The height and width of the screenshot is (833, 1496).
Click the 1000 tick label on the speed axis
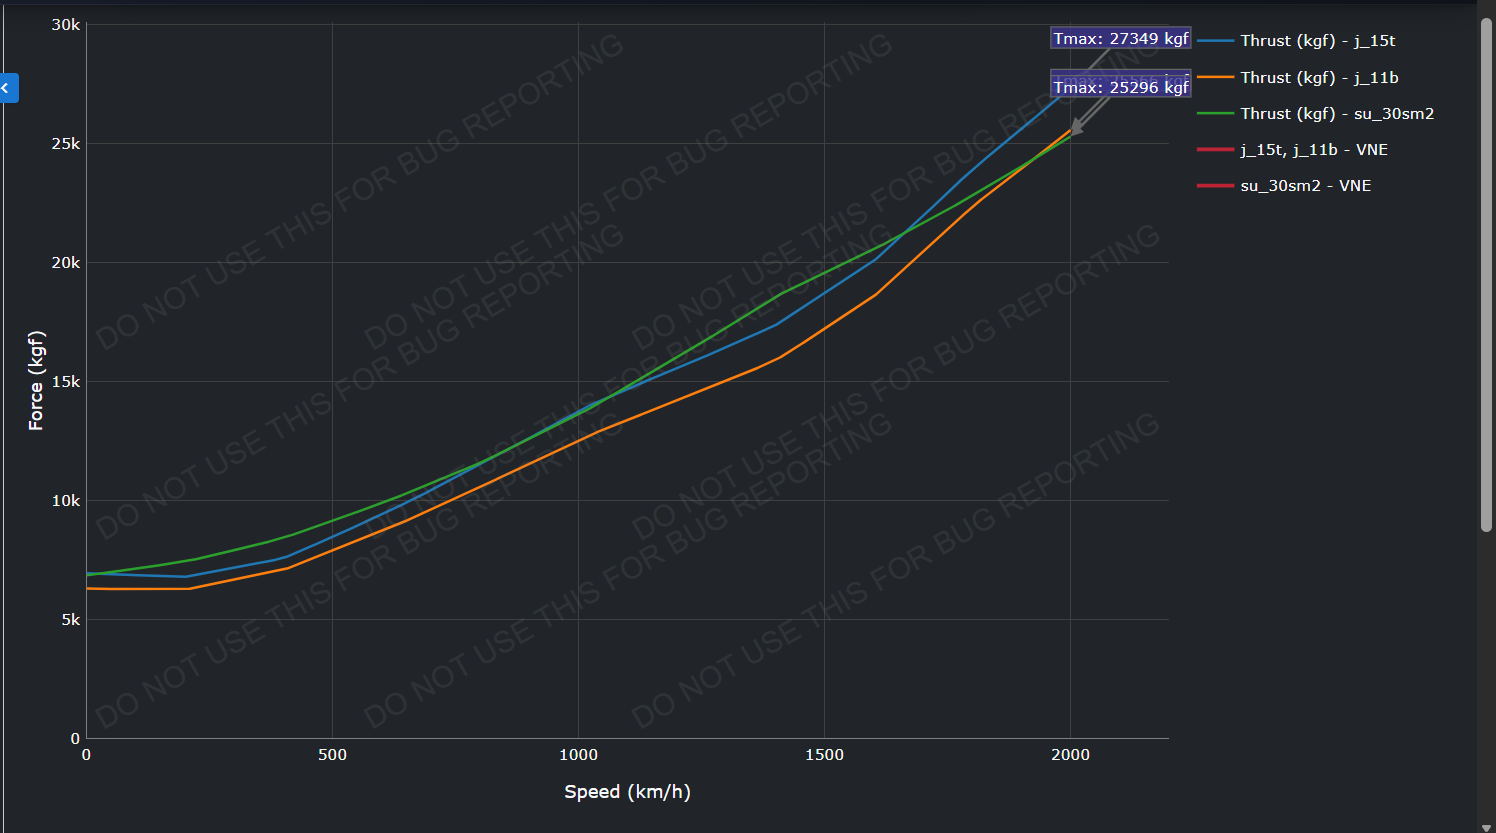(578, 755)
